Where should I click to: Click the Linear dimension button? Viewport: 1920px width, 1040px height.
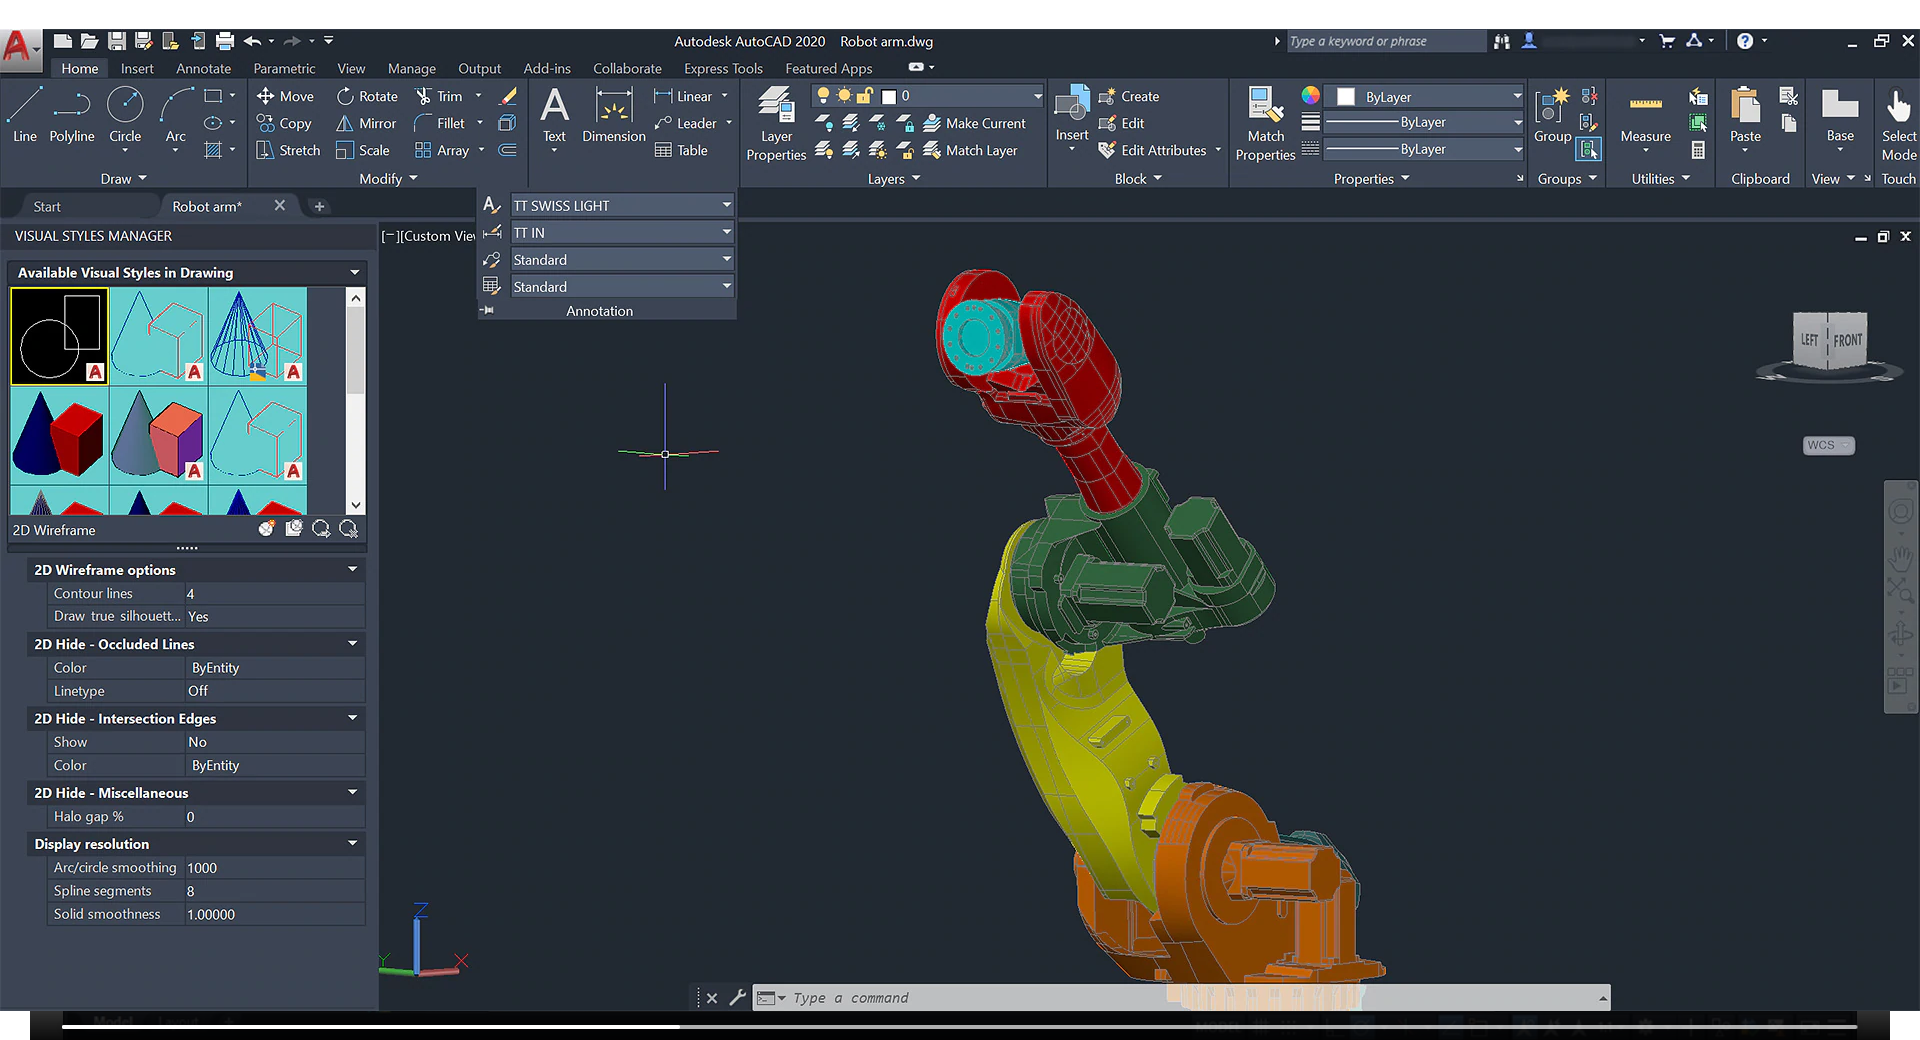coord(683,96)
